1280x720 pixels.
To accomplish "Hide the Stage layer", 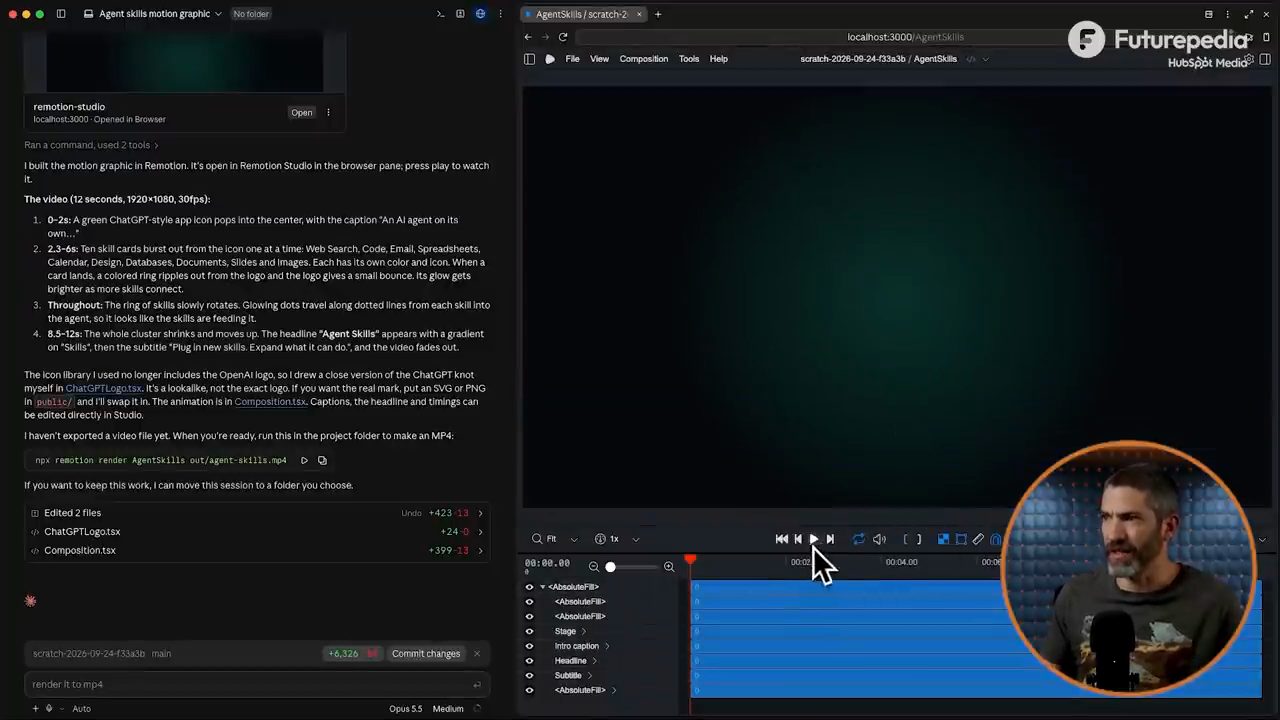I will tap(530, 631).
